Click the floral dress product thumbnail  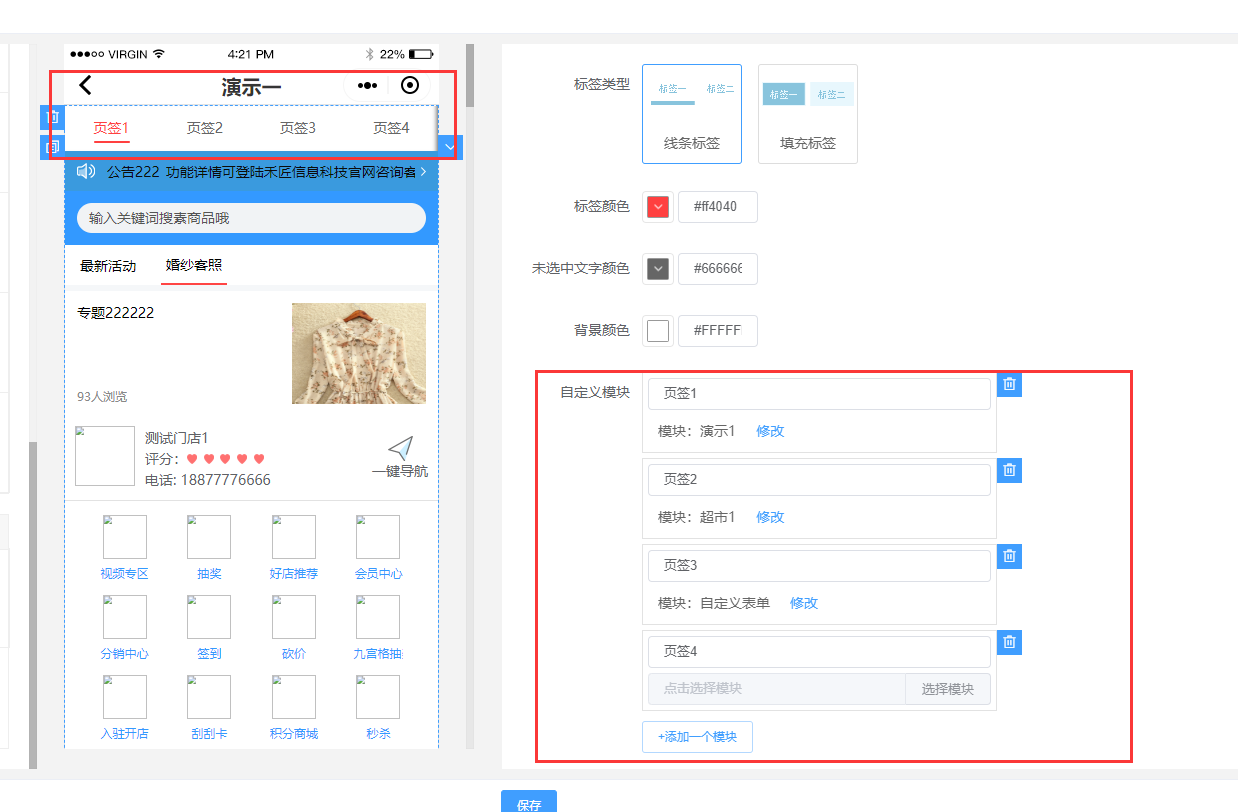coord(359,354)
